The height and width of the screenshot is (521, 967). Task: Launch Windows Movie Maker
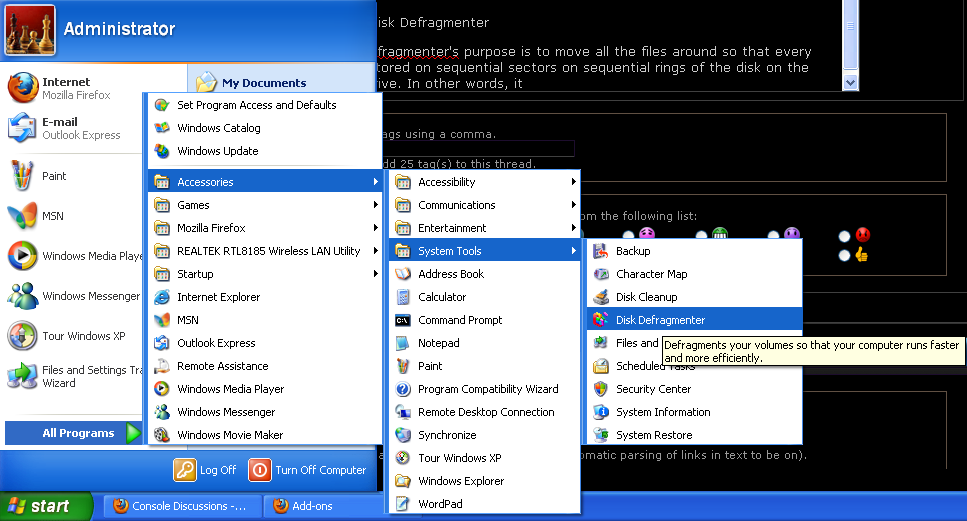point(230,435)
